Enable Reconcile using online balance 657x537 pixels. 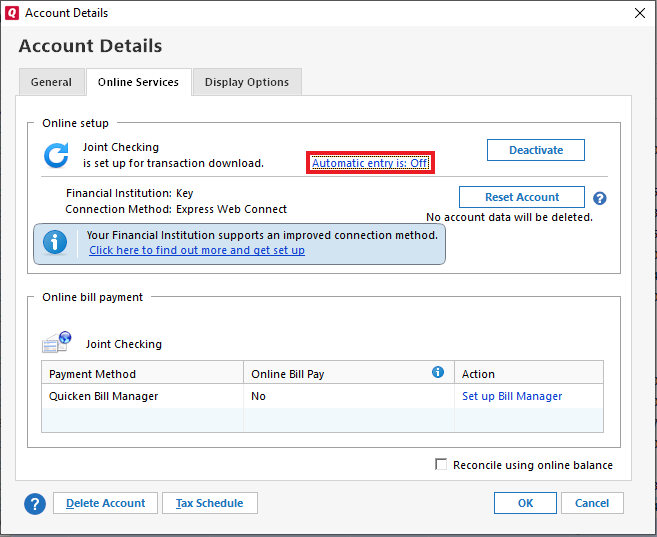pyautogui.click(x=441, y=465)
